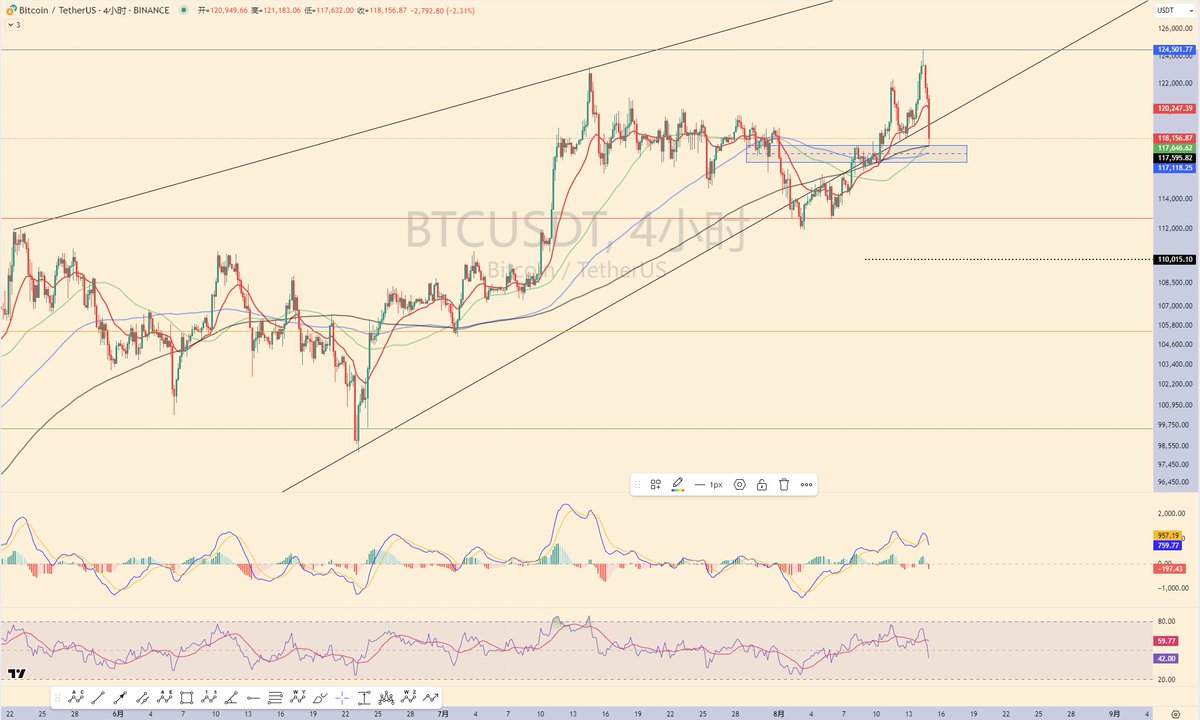This screenshot has width=1200, height=720.
Task: Select the WXY correction wave tool
Action: pos(297,698)
